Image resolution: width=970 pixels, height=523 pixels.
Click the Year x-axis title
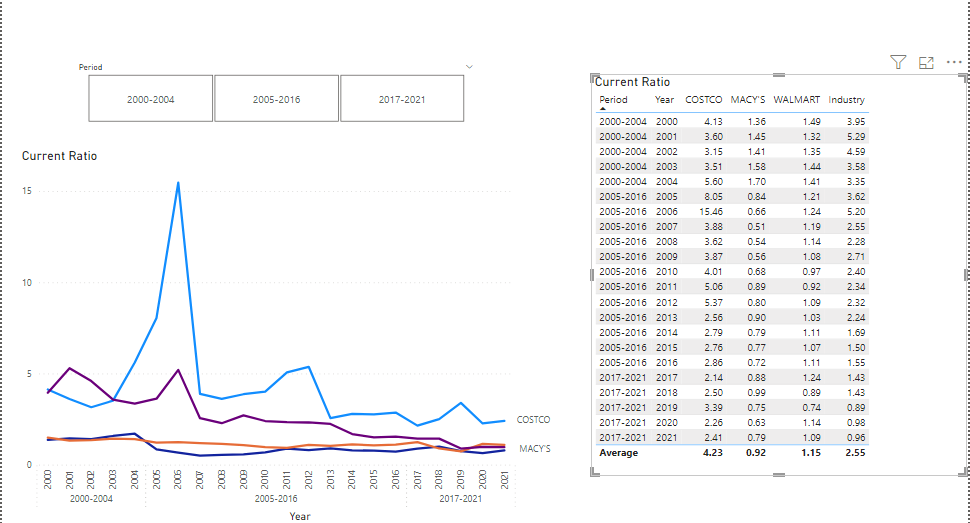[299, 516]
